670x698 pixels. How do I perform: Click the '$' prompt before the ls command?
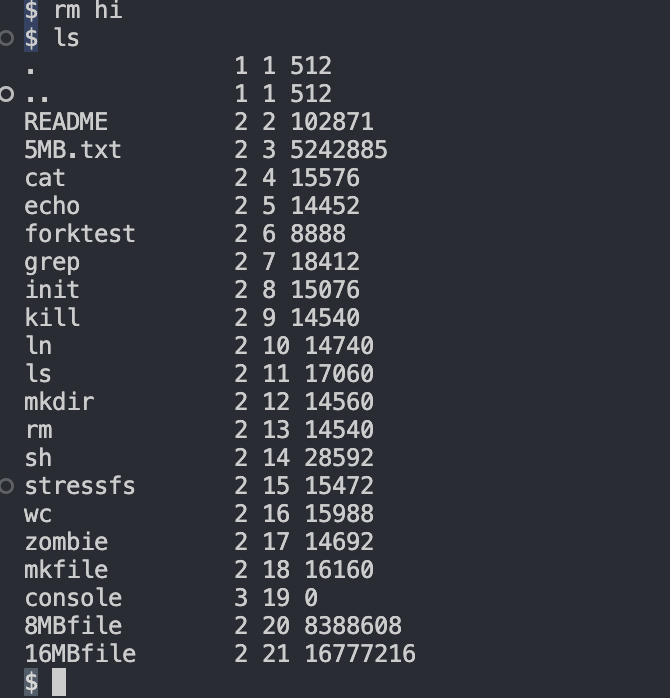point(31,38)
